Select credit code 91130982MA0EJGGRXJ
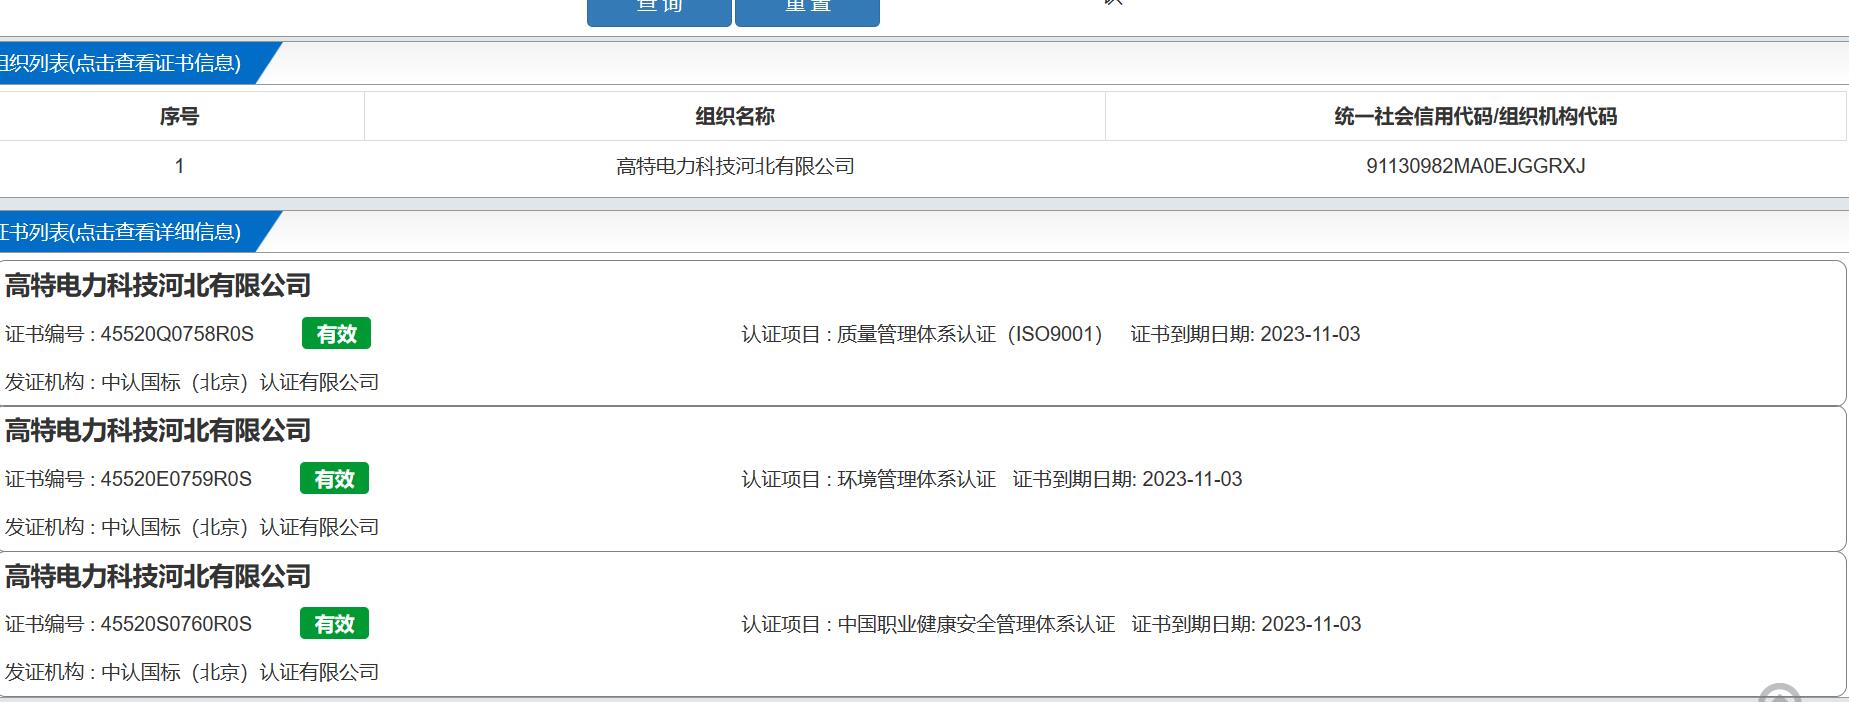 [1476, 166]
